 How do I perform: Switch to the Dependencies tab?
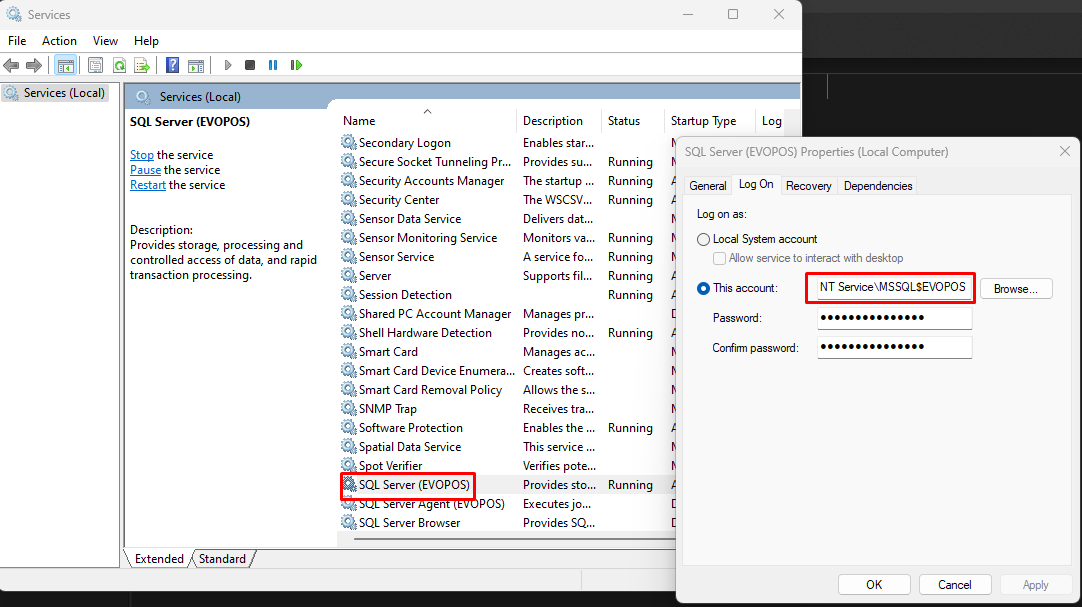tap(878, 186)
